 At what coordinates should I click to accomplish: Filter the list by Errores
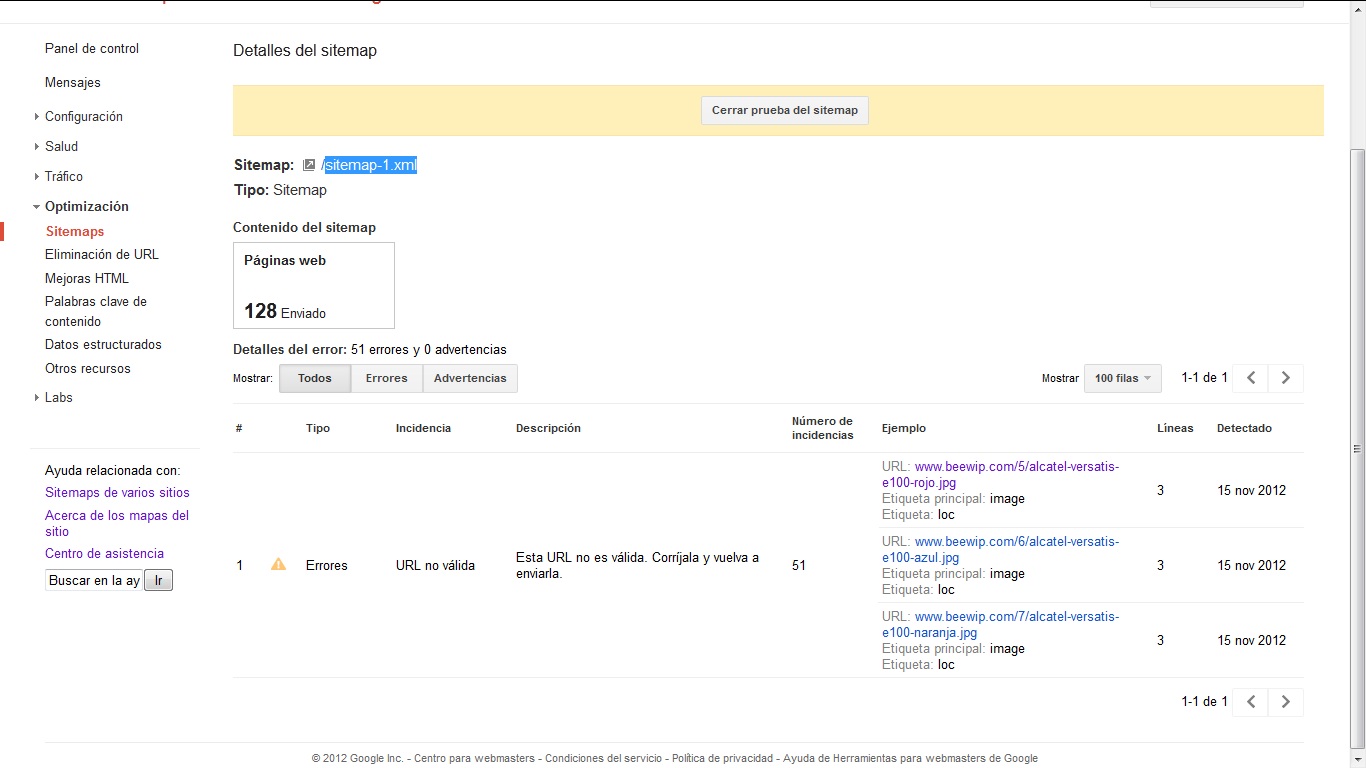tap(387, 378)
